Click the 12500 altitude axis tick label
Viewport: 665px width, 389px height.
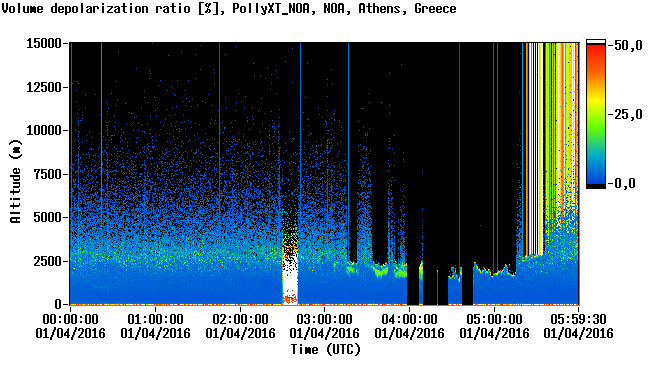coord(44,87)
